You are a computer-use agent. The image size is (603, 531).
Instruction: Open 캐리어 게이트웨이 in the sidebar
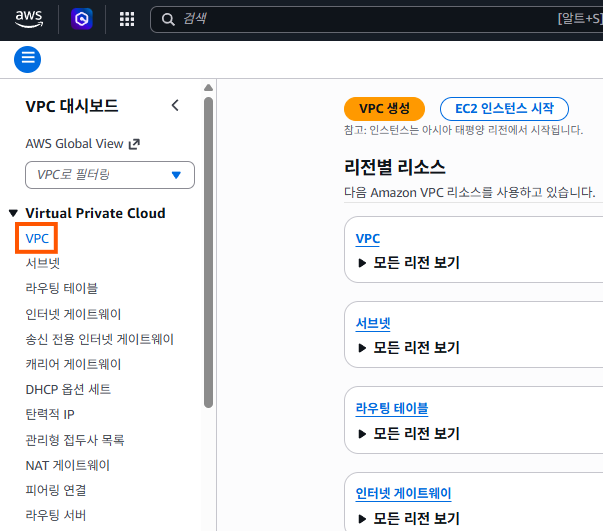[73, 364]
